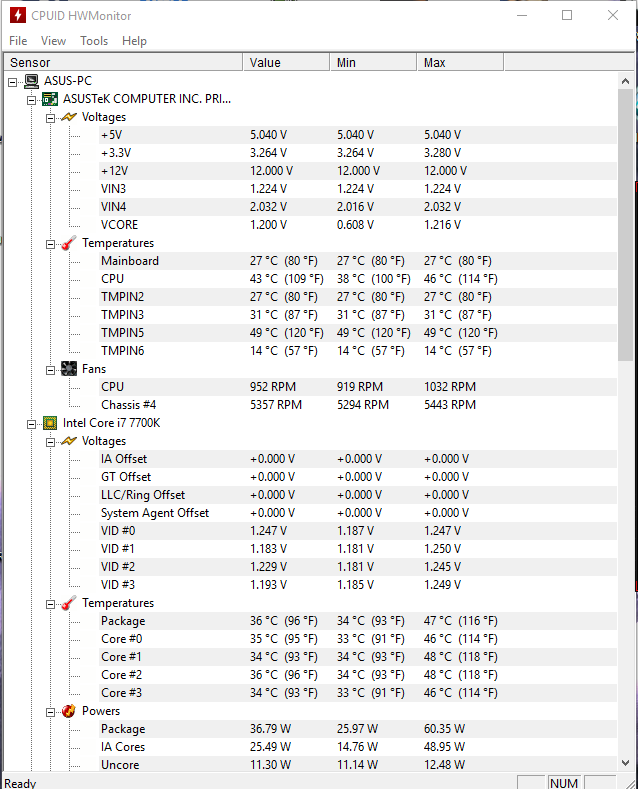Open the File menu
This screenshot has height=789, width=638.
(x=18, y=41)
